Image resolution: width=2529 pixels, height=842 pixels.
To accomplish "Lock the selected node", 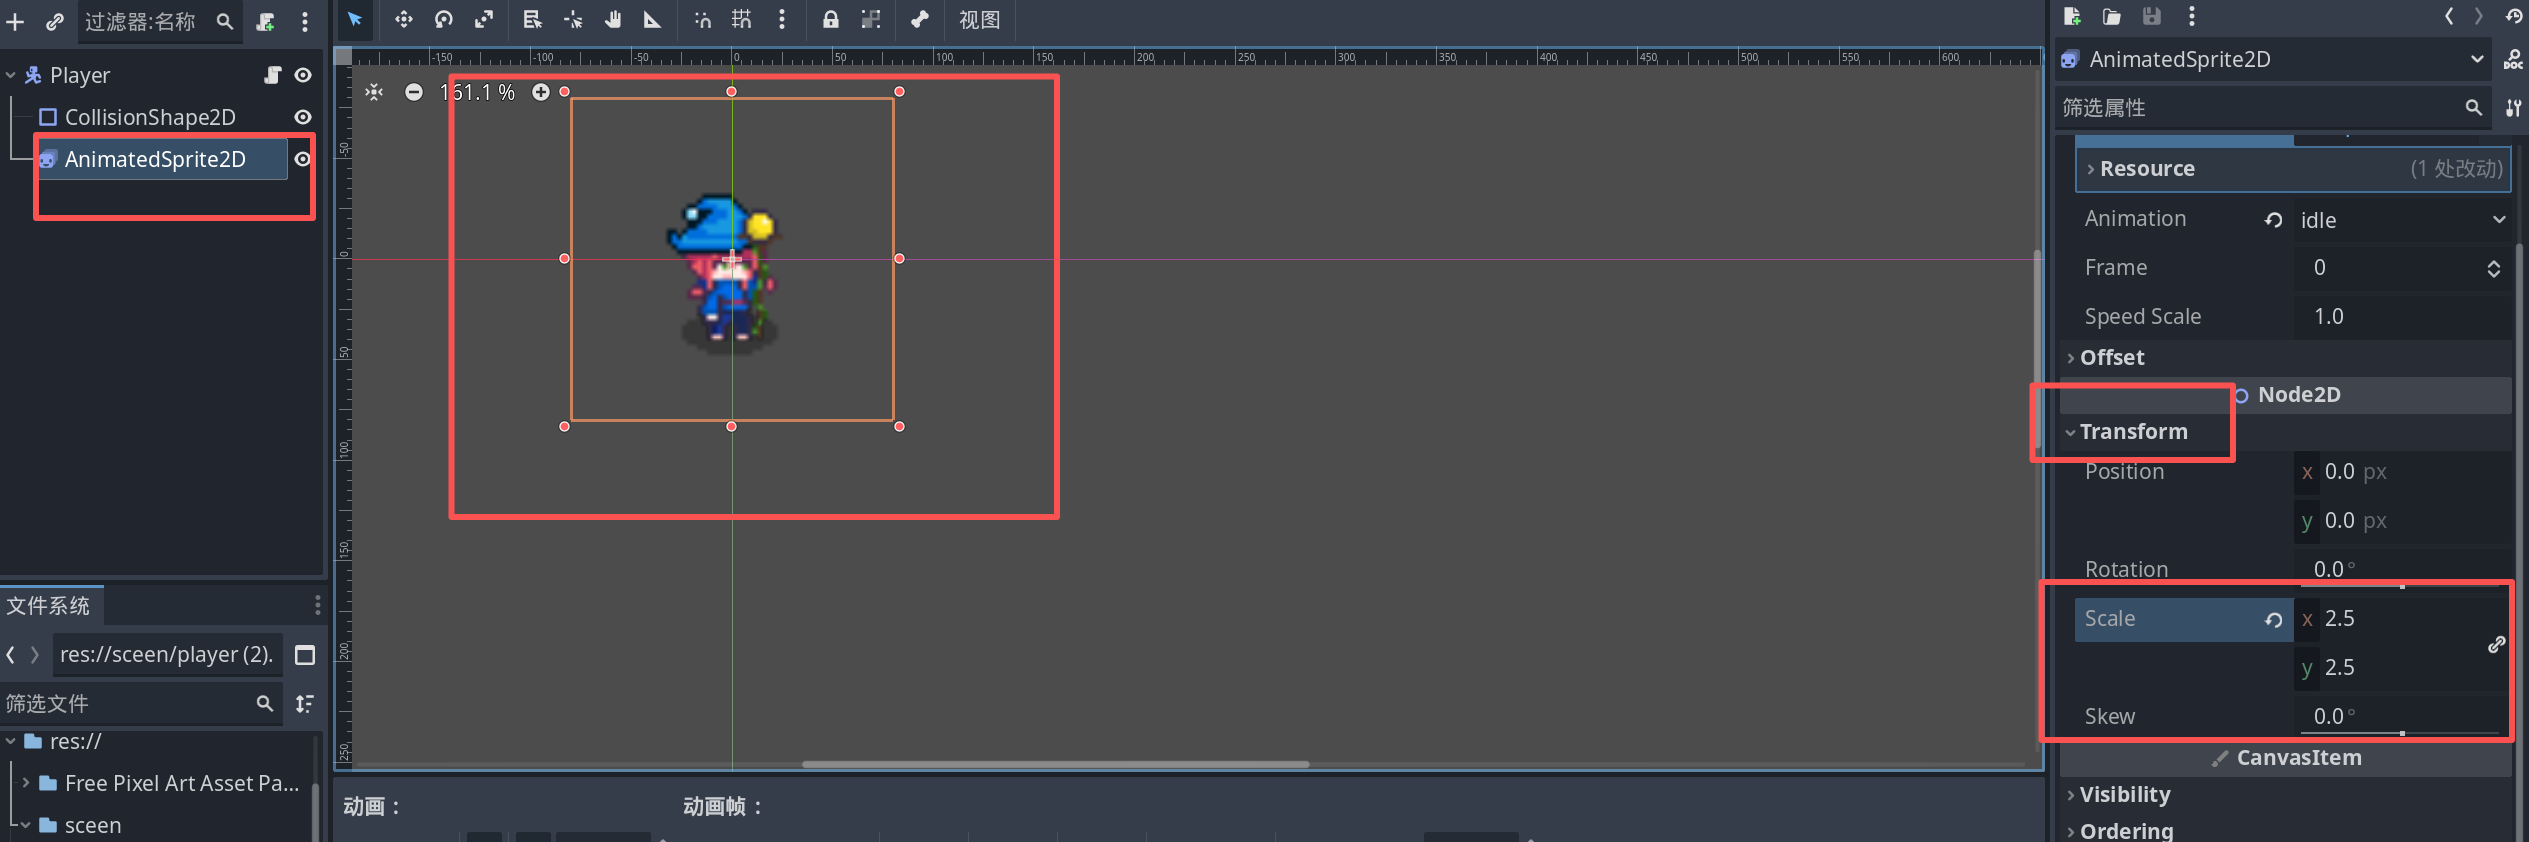I will tap(830, 19).
